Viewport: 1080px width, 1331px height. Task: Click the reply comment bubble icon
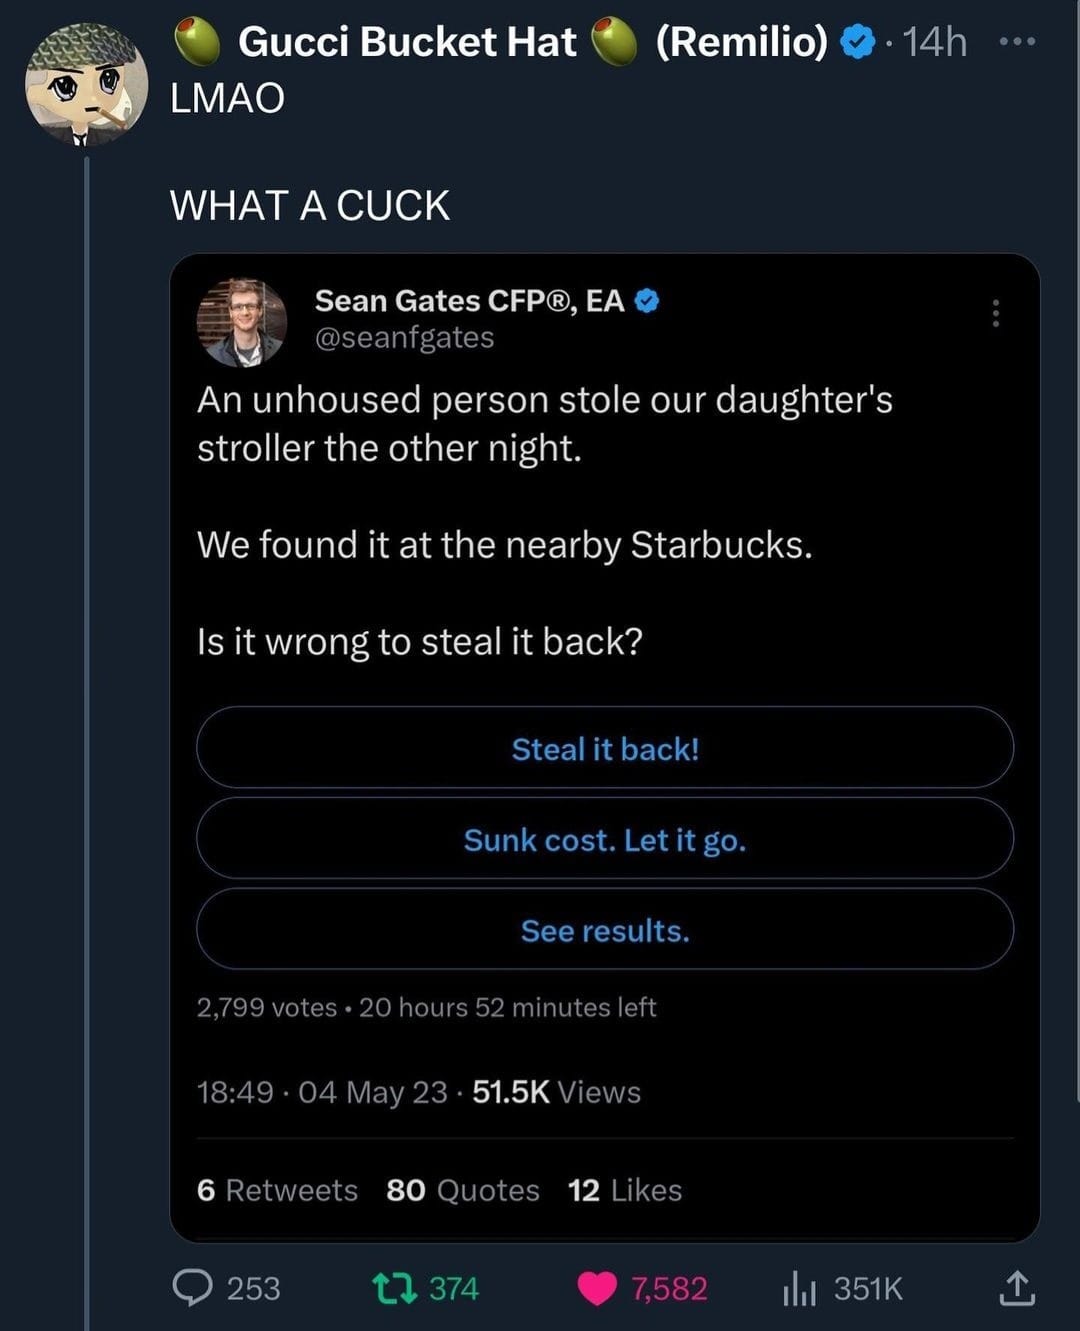click(x=192, y=1287)
